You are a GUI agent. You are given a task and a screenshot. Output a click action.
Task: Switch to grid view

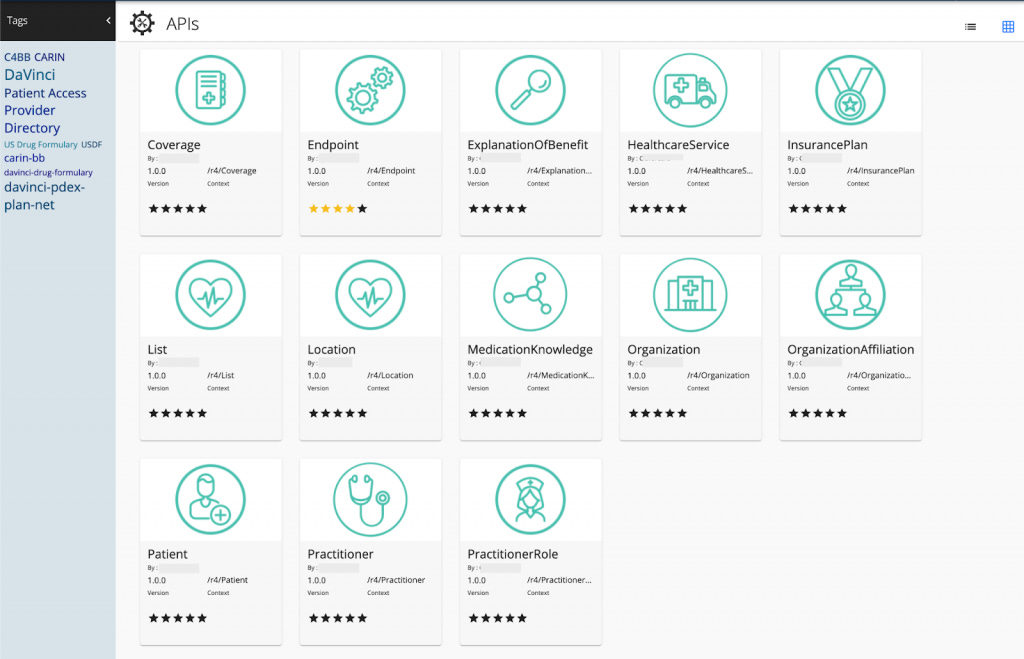point(1008,27)
